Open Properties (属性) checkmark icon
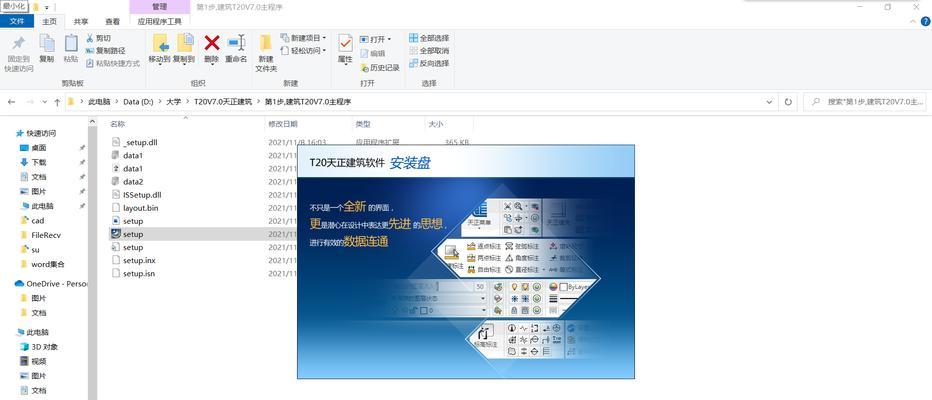The image size is (932, 400). tap(345, 43)
